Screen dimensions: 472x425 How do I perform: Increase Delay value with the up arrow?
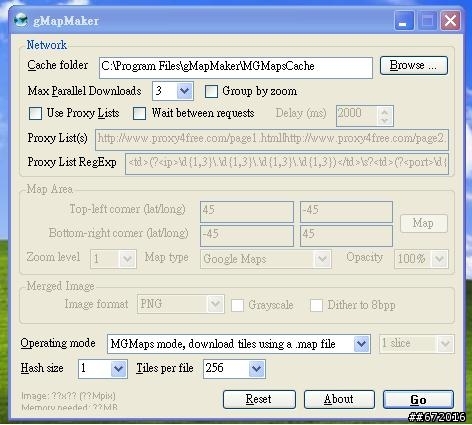pos(385,111)
